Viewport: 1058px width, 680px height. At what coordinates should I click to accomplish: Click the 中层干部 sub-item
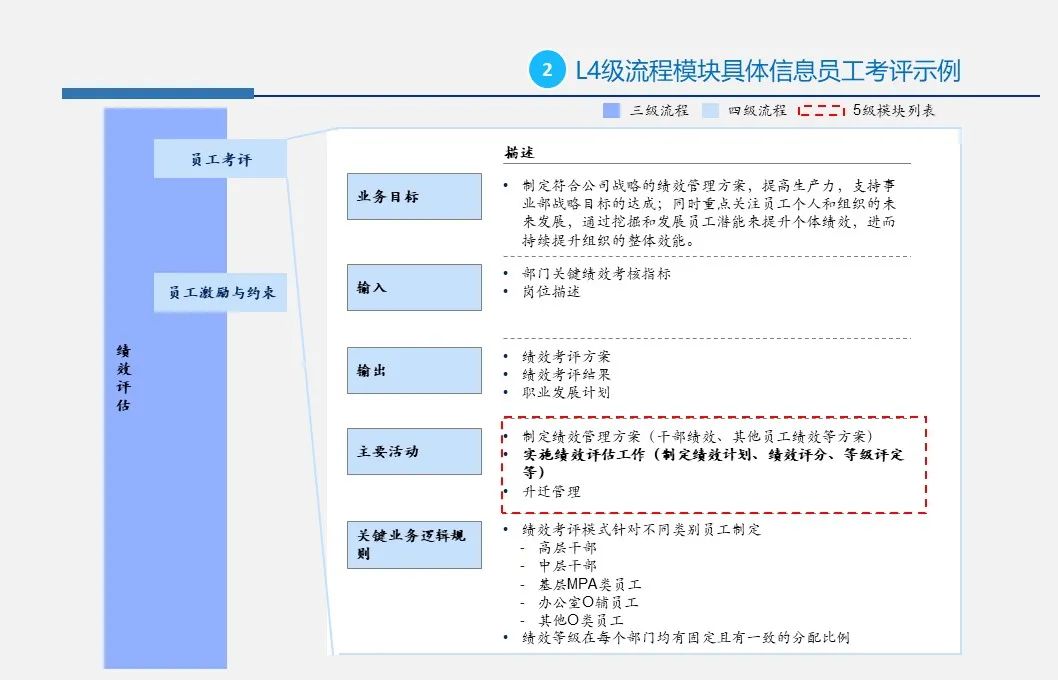pyautogui.click(x=567, y=566)
